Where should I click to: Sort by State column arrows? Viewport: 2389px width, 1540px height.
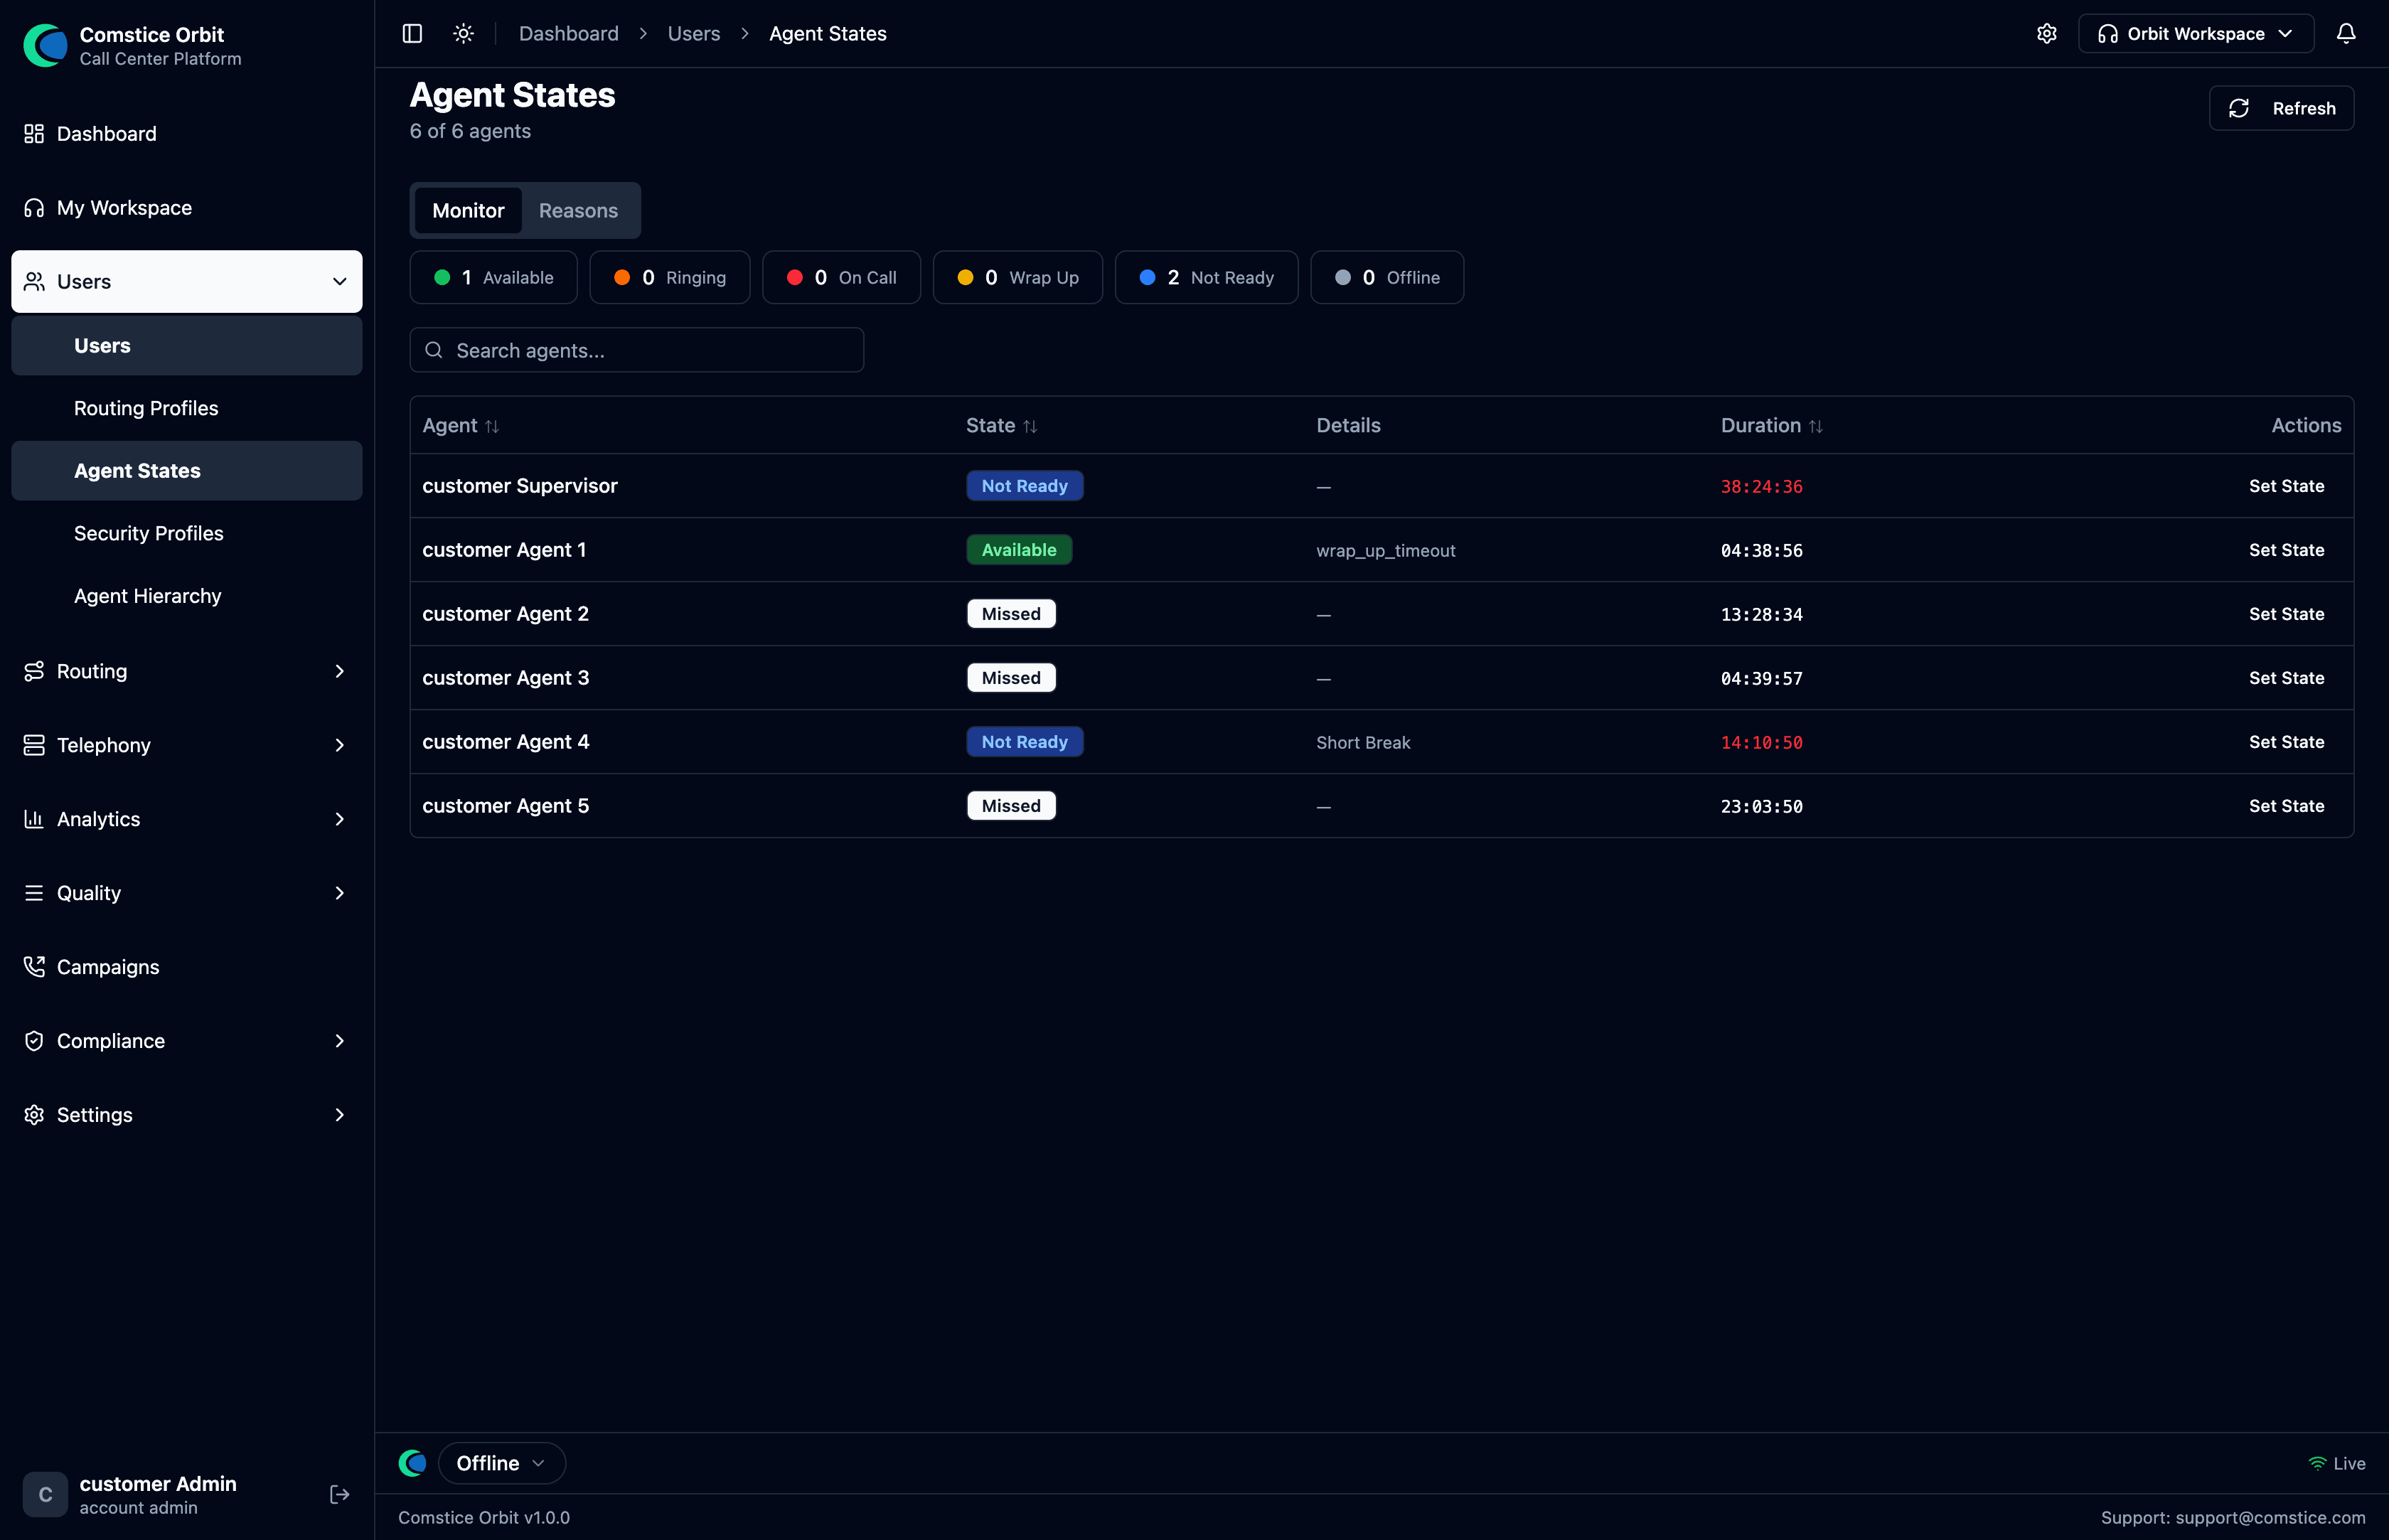pos(1030,426)
